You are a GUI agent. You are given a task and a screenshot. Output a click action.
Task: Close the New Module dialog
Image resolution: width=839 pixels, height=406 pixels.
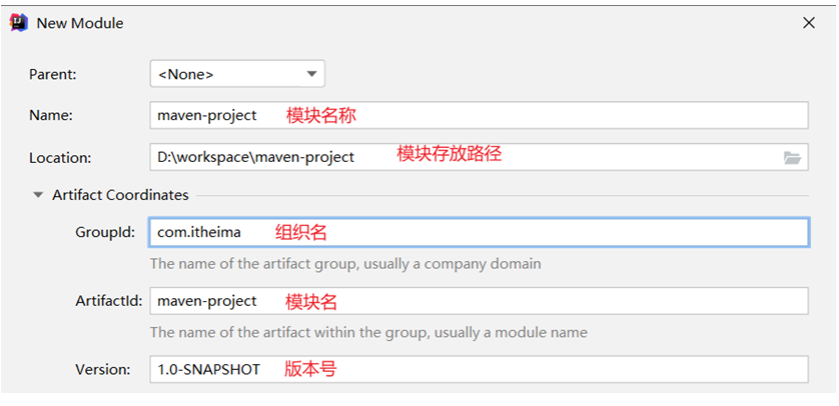tap(808, 23)
